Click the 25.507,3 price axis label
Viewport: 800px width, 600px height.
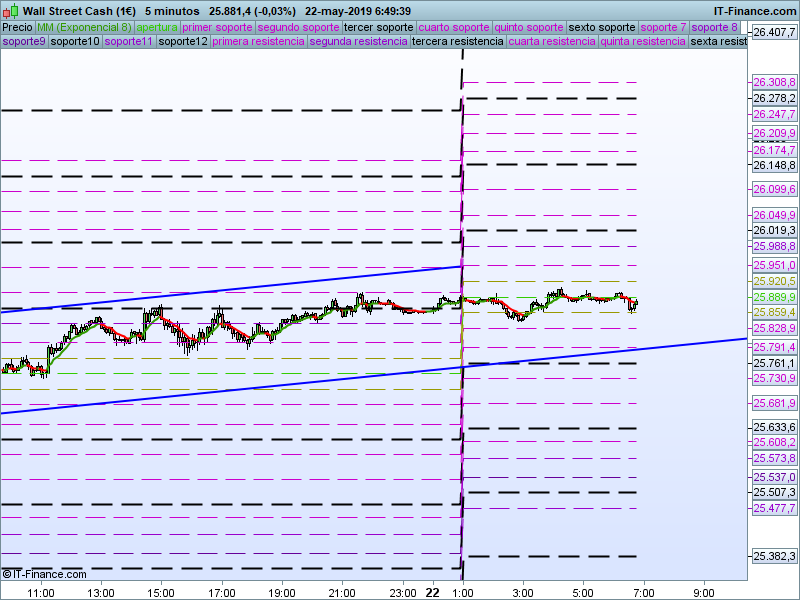(x=774, y=492)
